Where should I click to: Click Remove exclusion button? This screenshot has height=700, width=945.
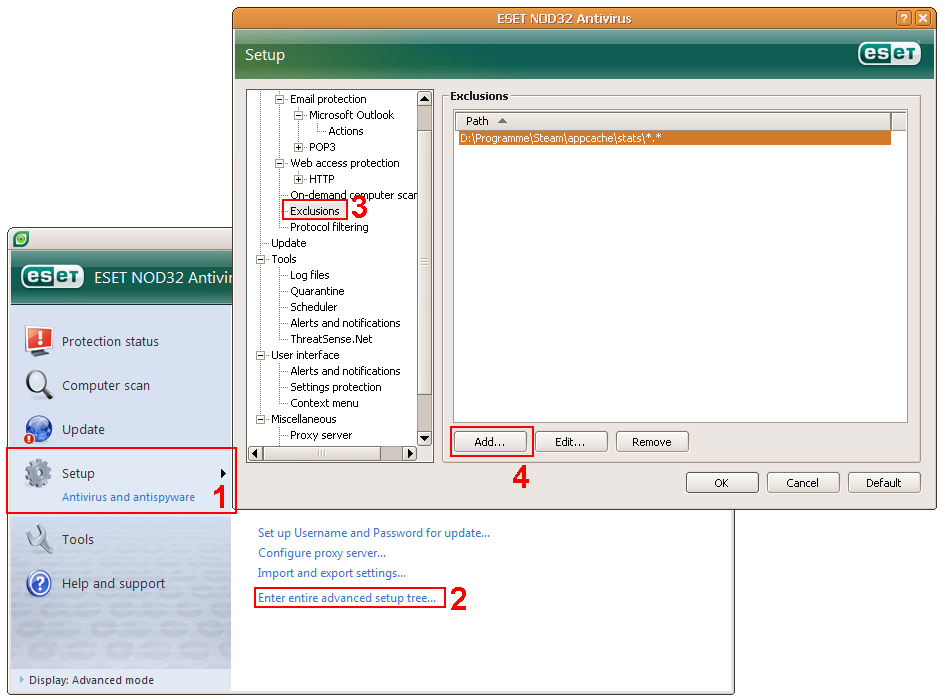click(651, 442)
